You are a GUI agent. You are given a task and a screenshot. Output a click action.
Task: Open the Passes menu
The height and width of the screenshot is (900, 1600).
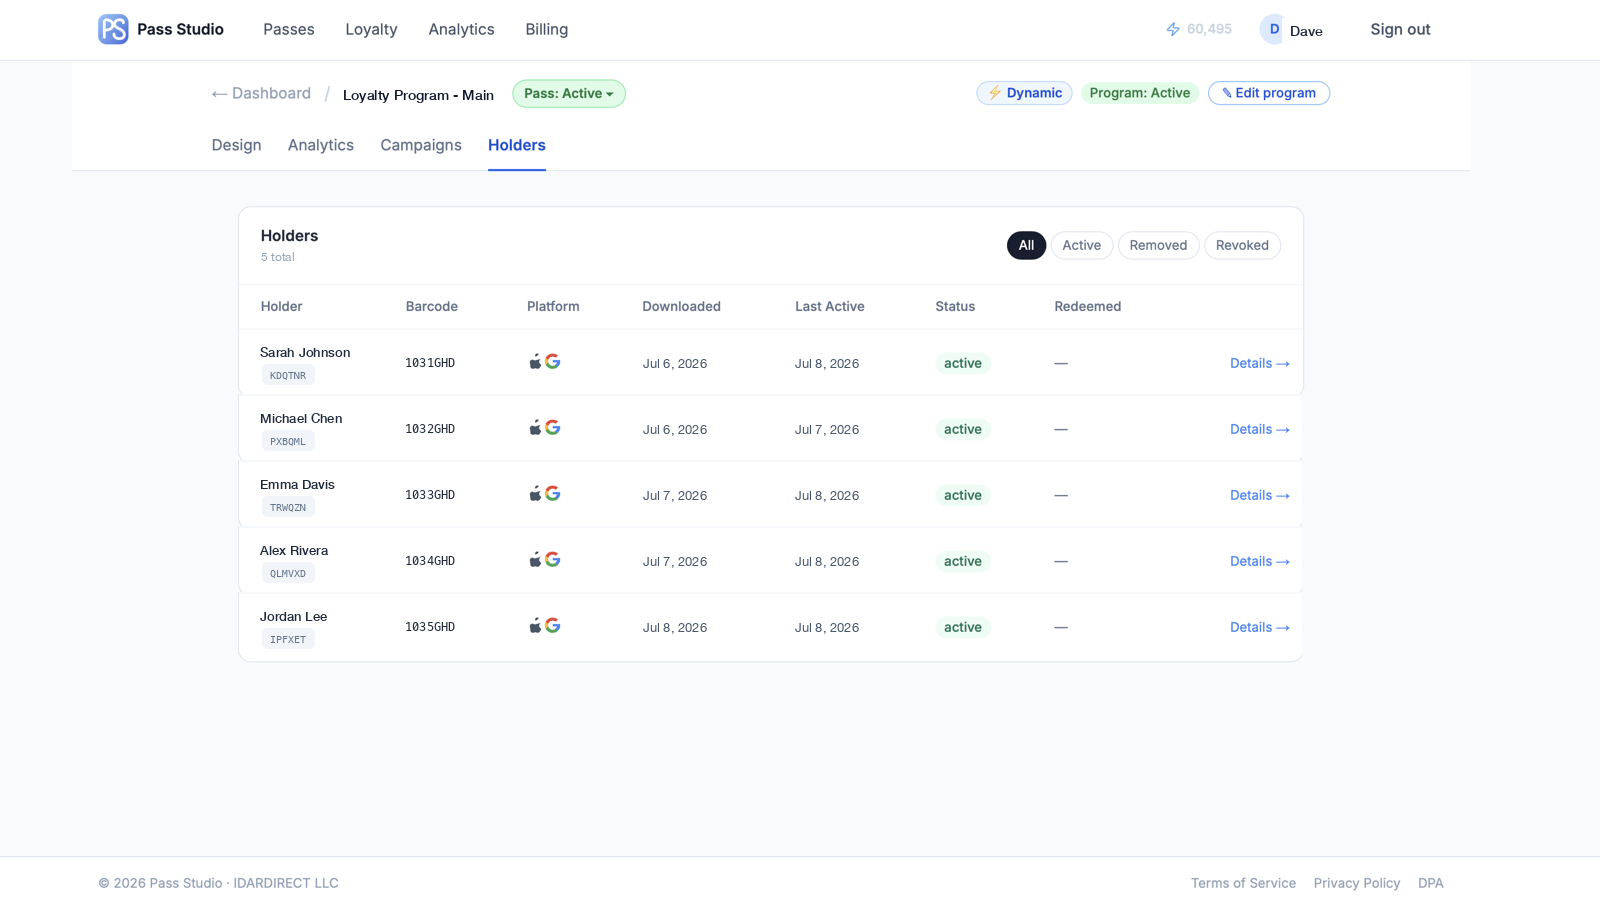tap(289, 30)
